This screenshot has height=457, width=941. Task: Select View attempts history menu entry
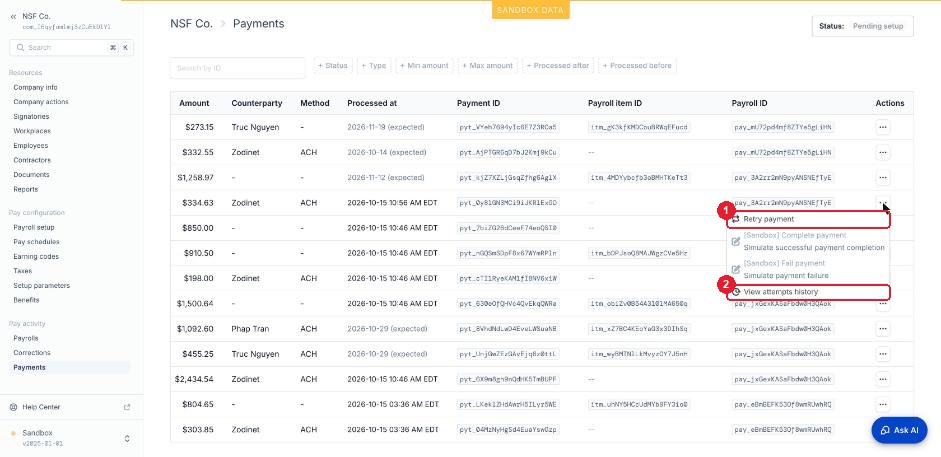coord(808,292)
